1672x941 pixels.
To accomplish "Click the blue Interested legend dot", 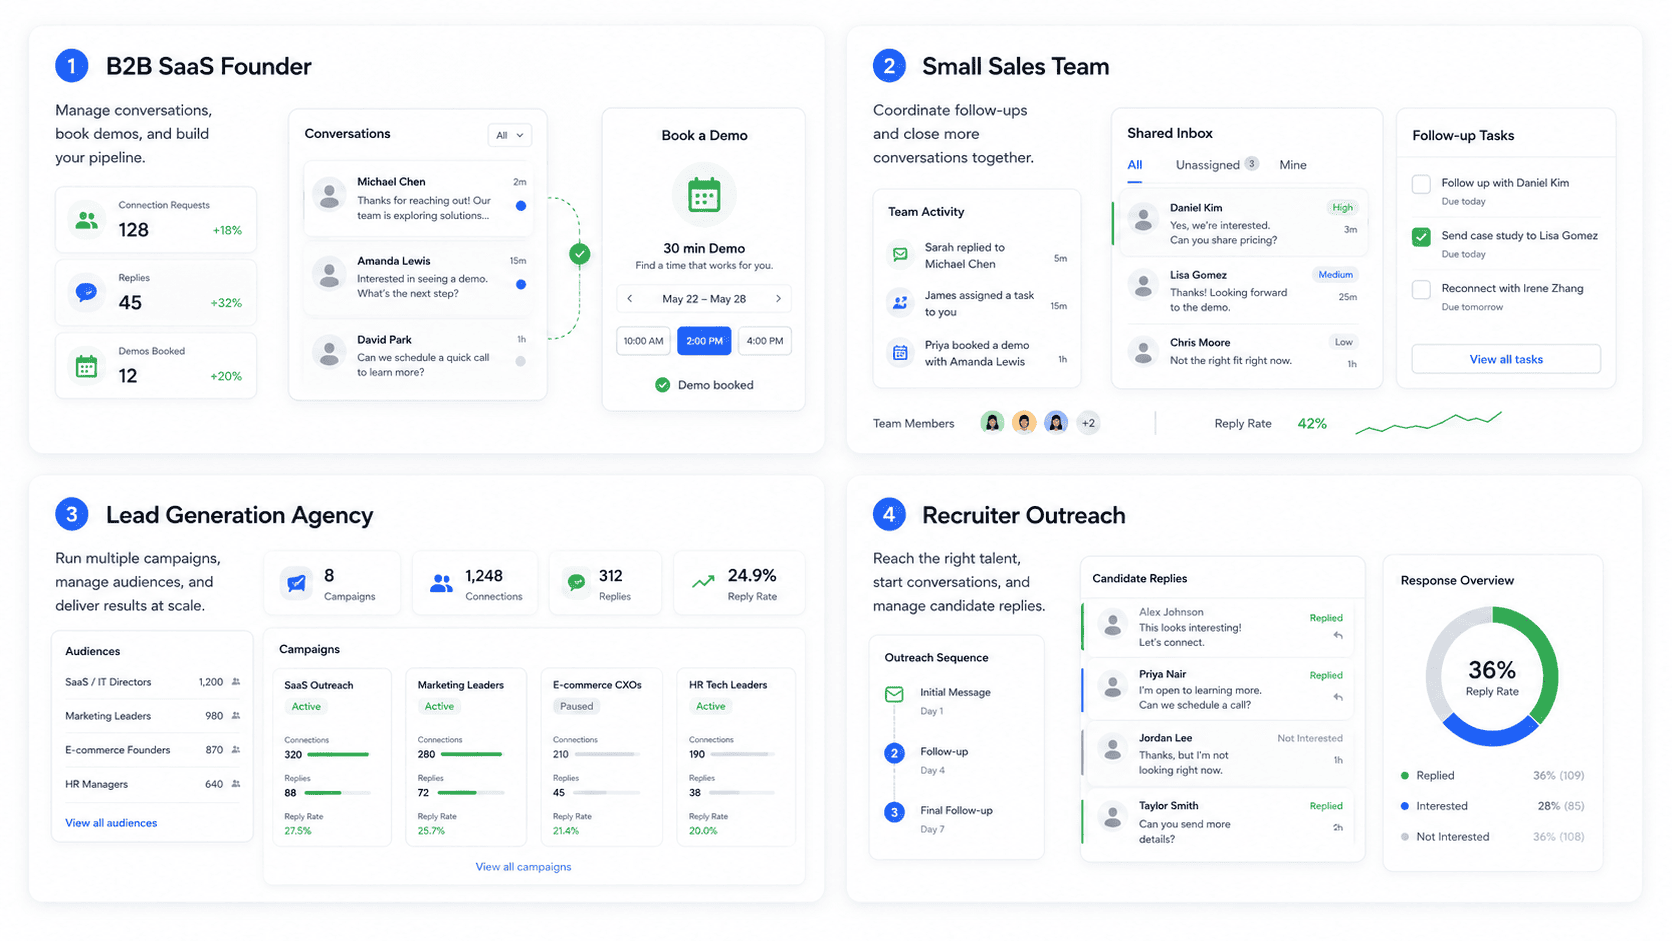I will 1405,806.
